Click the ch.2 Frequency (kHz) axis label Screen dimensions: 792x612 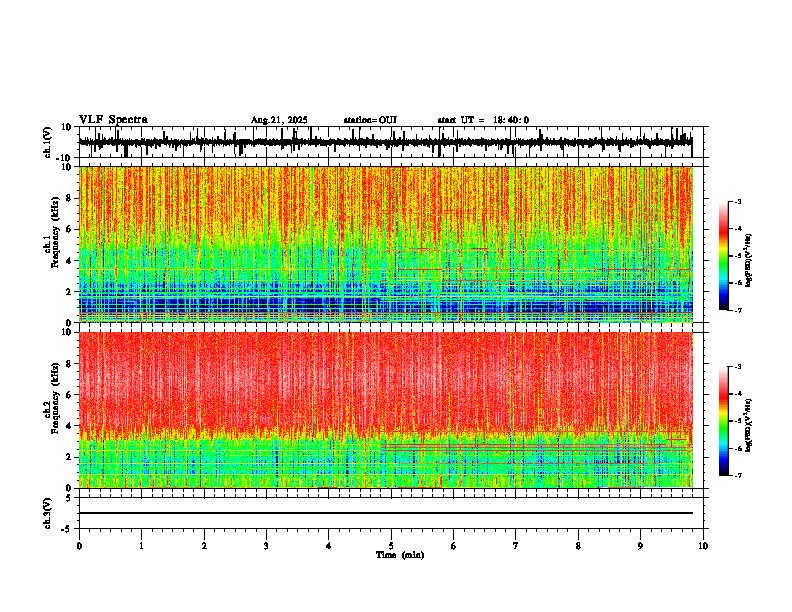52,397
